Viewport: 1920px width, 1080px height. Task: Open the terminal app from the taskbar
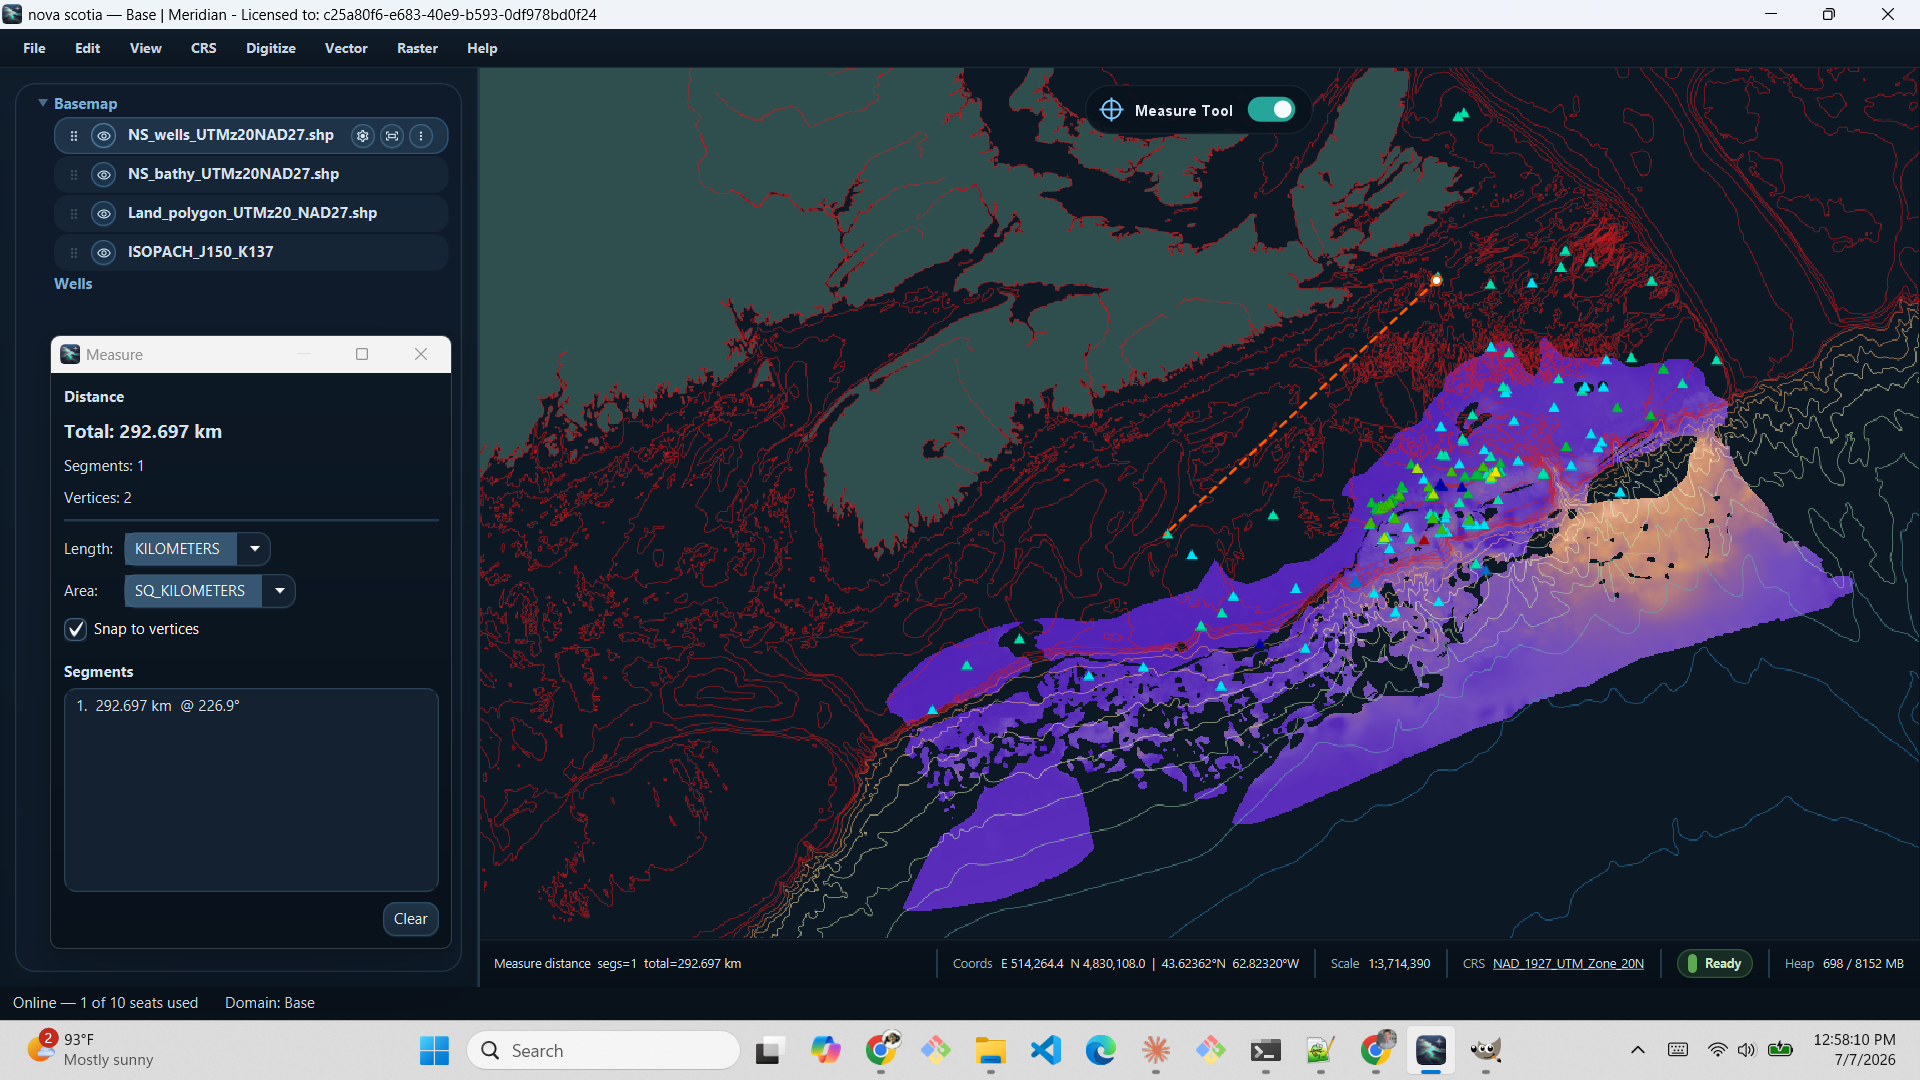click(x=1266, y=1050)
